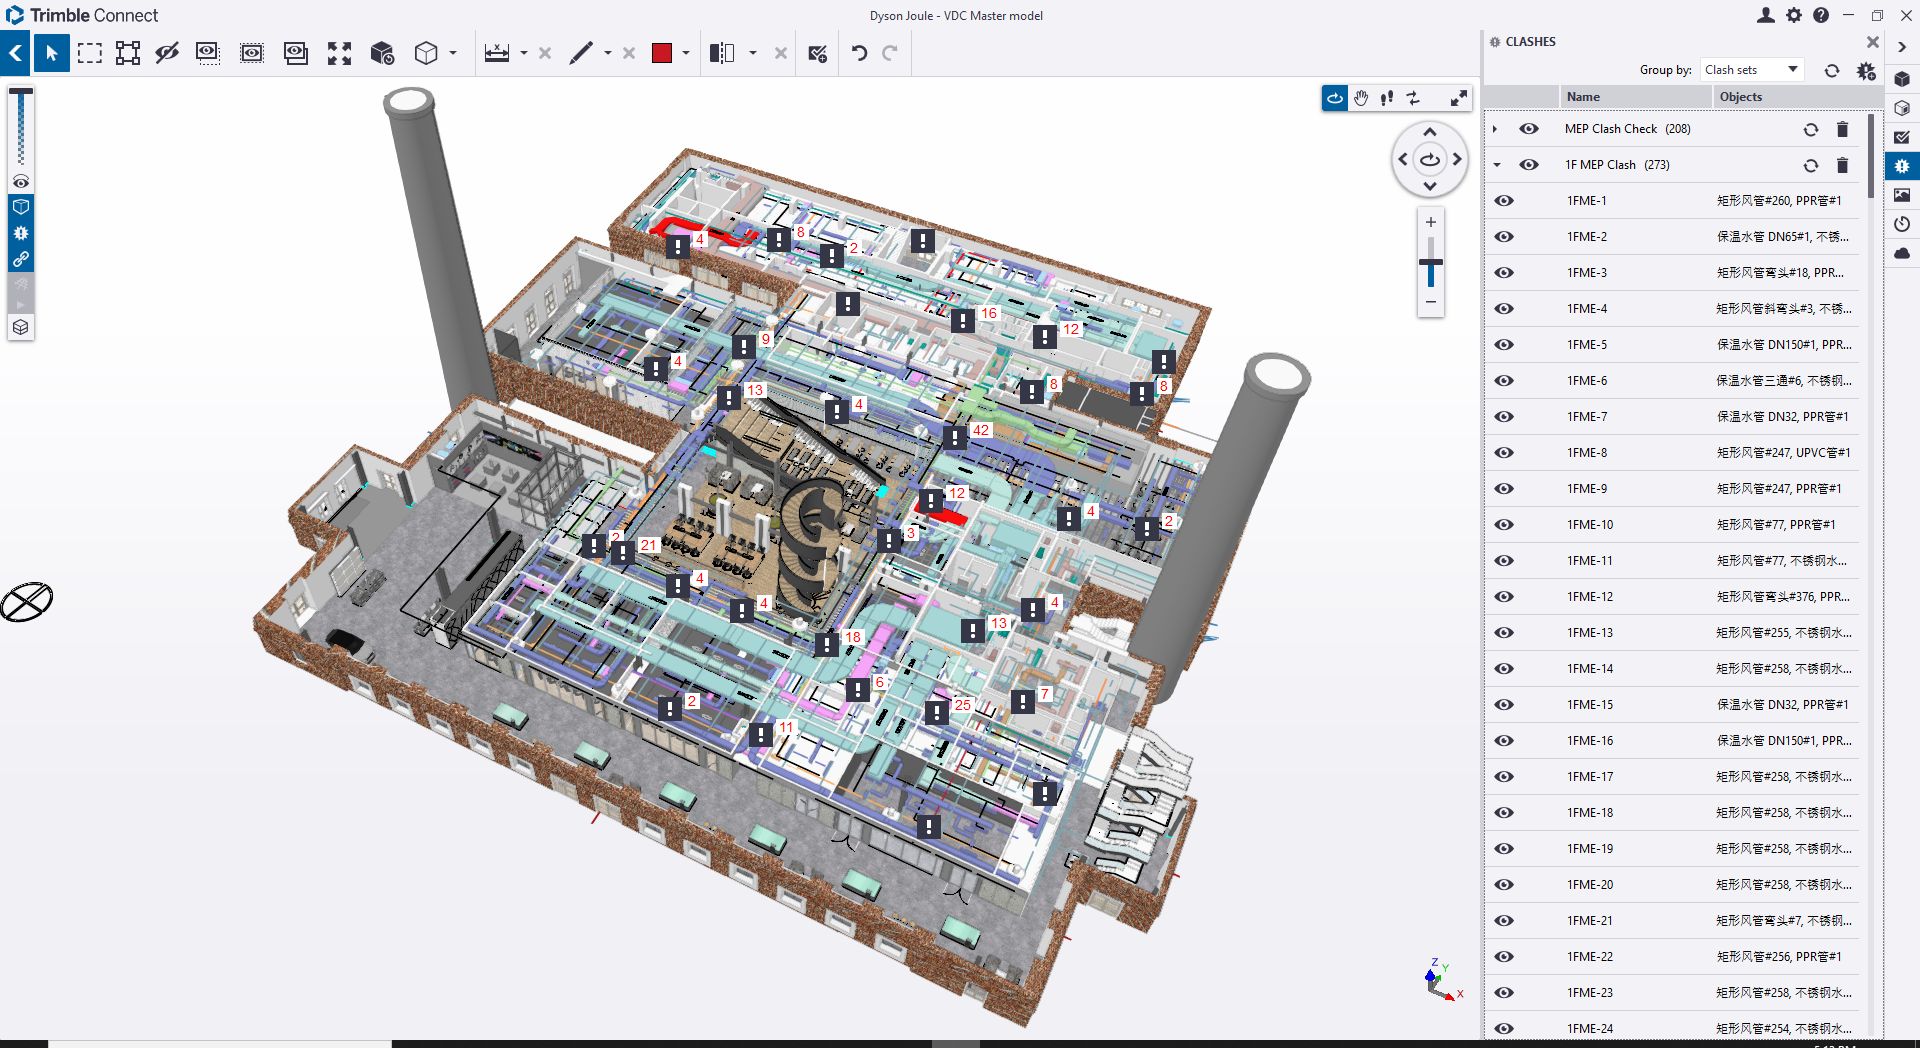This screenshot has width=1920, height=1048.
Task: Refresh the 1F MEP Clash set
Action: tap(1810, 165)
